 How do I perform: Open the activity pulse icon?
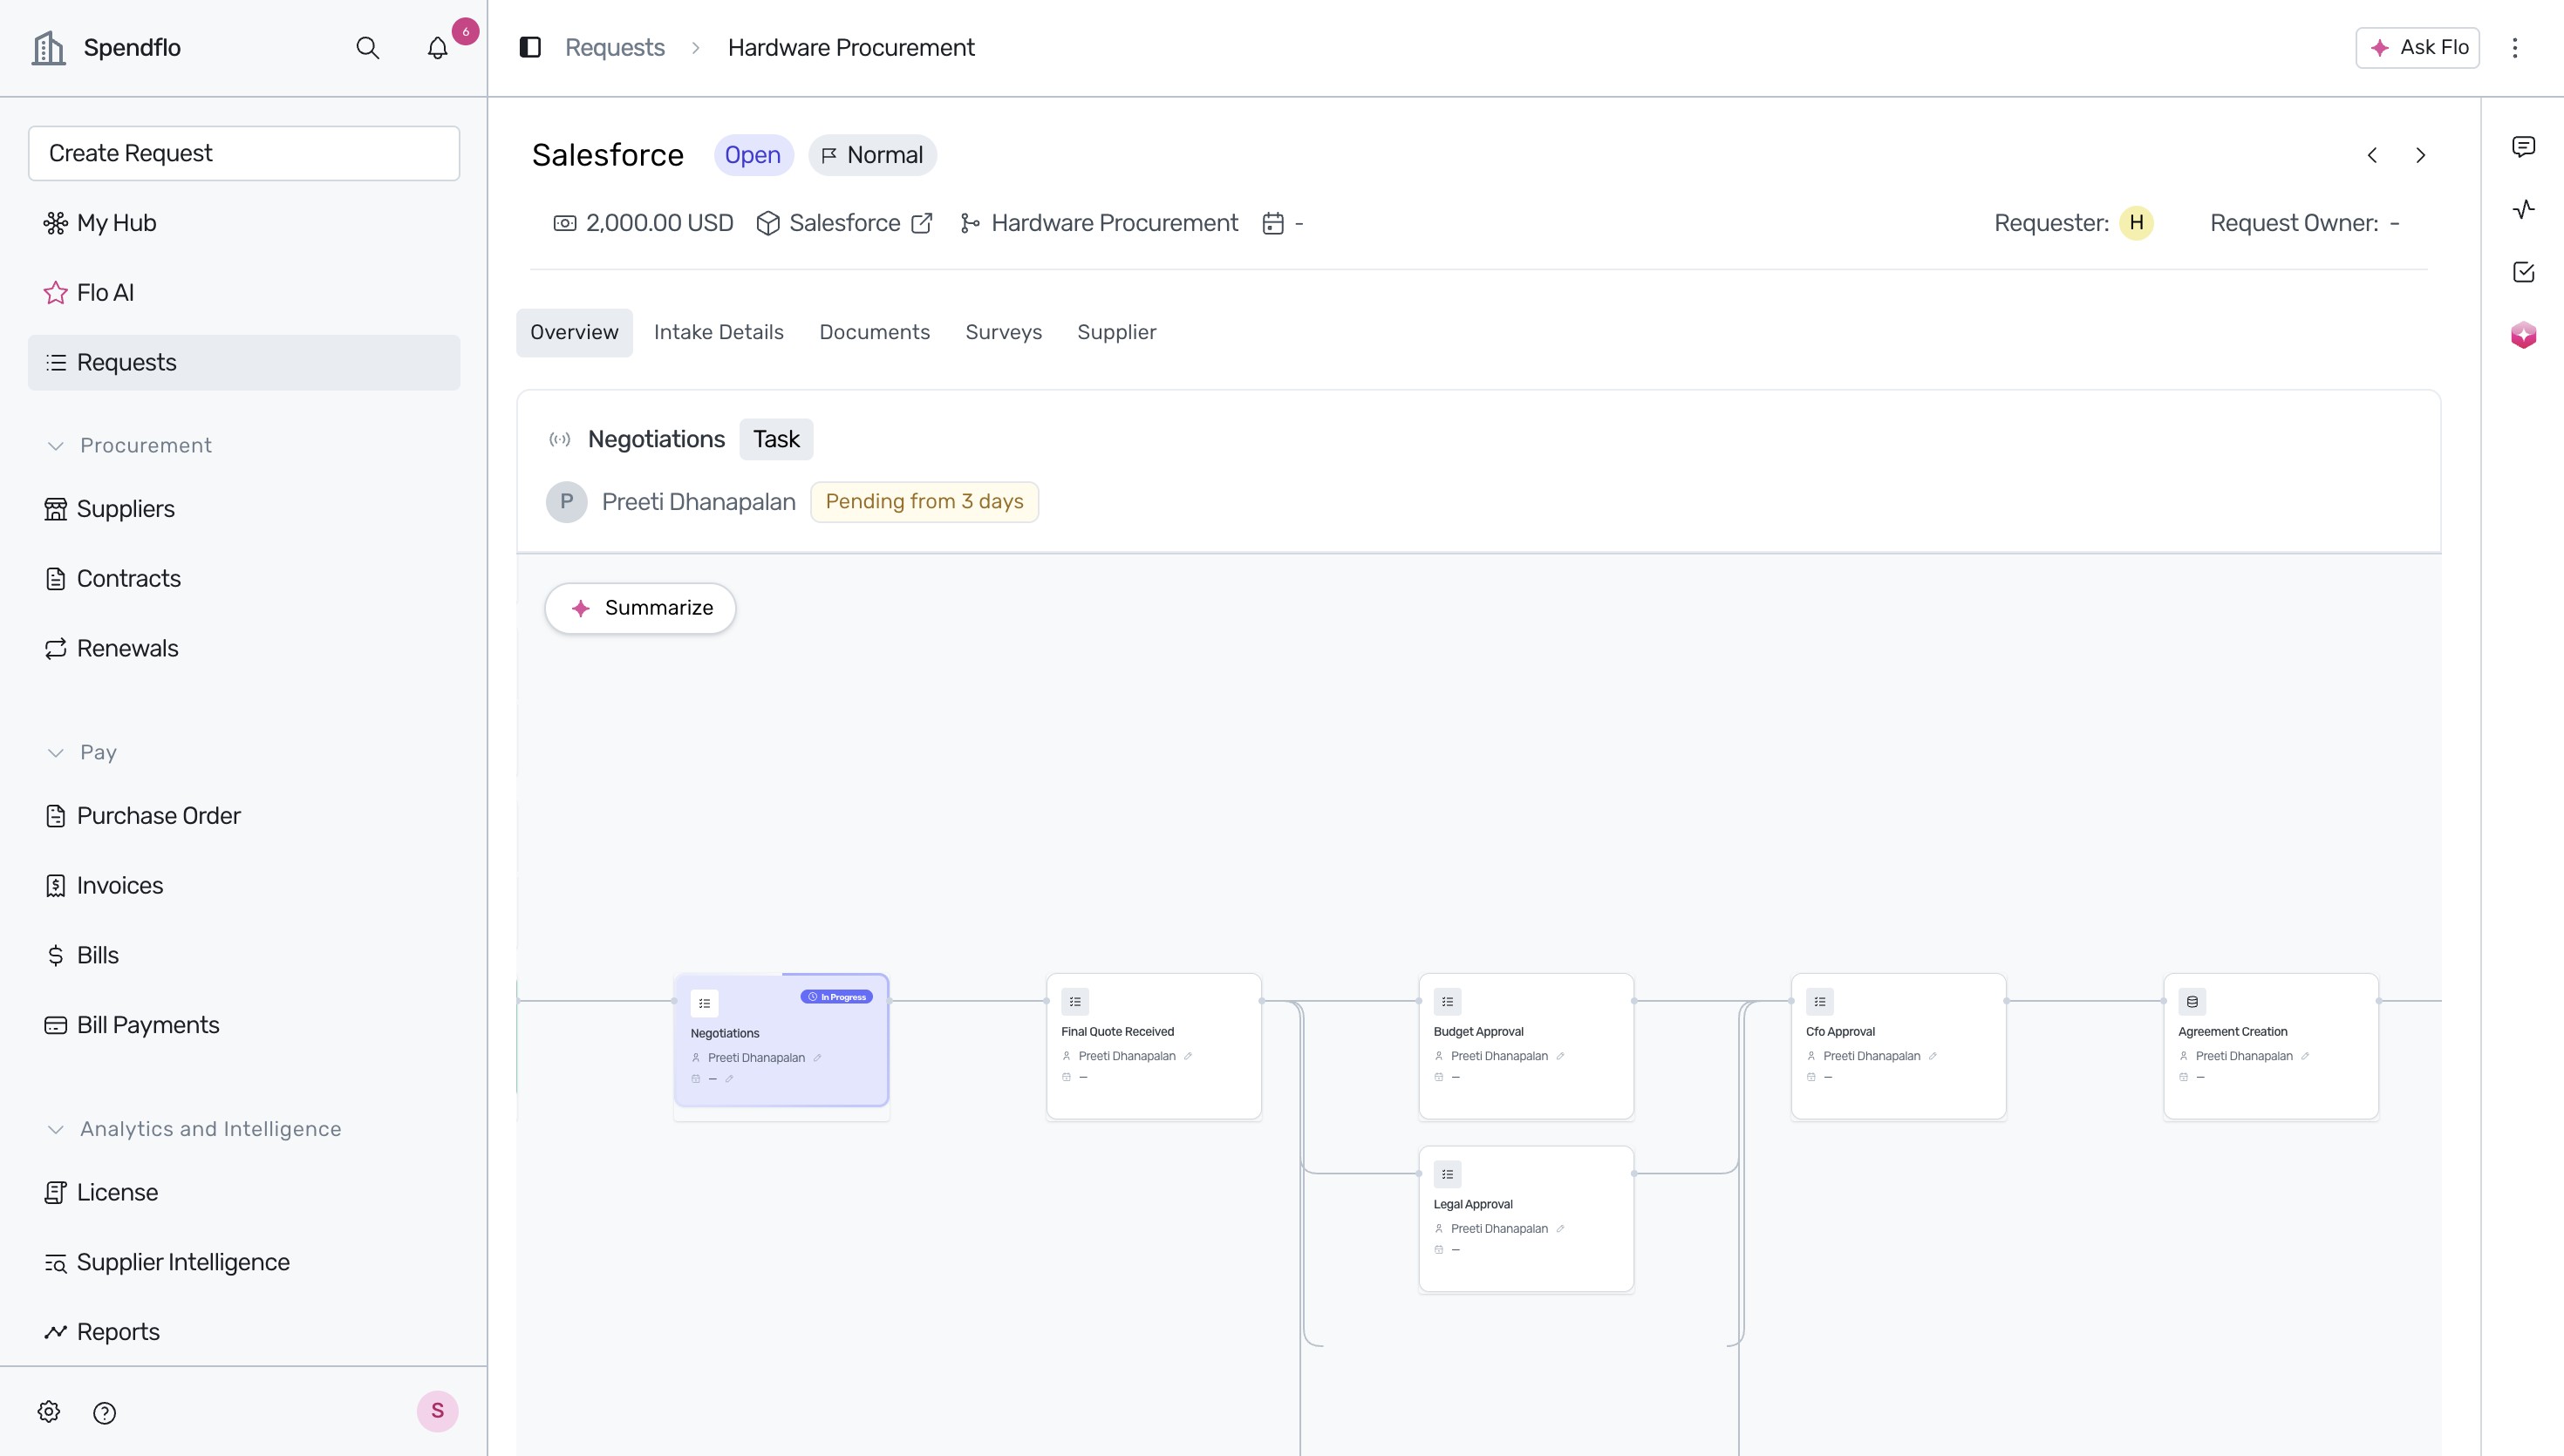point(2524,209)
